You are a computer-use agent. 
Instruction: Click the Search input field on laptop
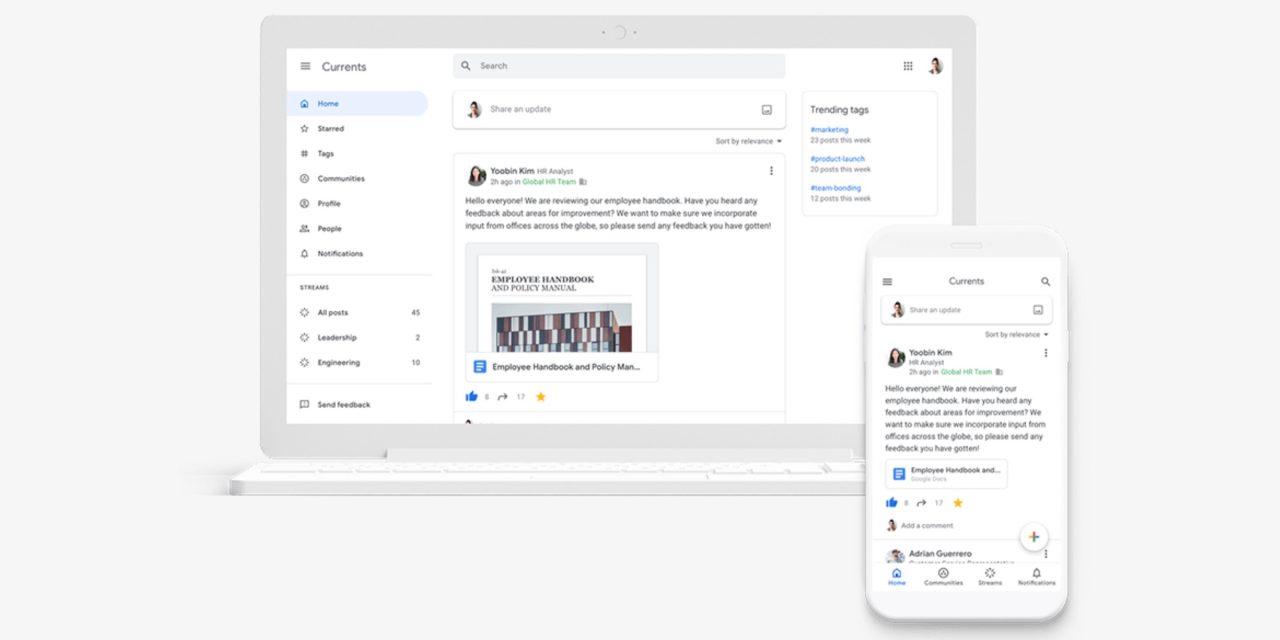tap(620, 66)
